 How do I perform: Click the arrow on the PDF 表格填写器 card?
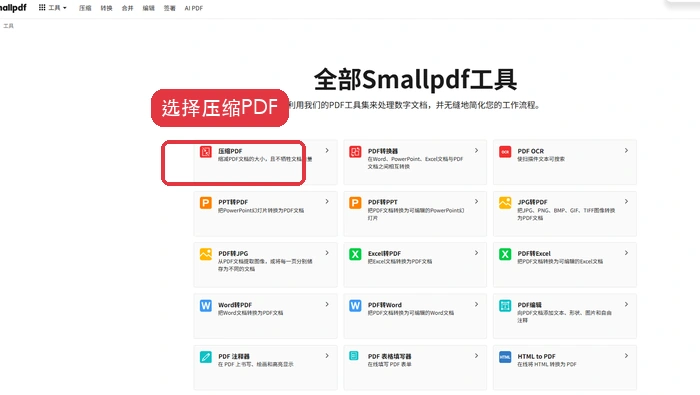476,356
